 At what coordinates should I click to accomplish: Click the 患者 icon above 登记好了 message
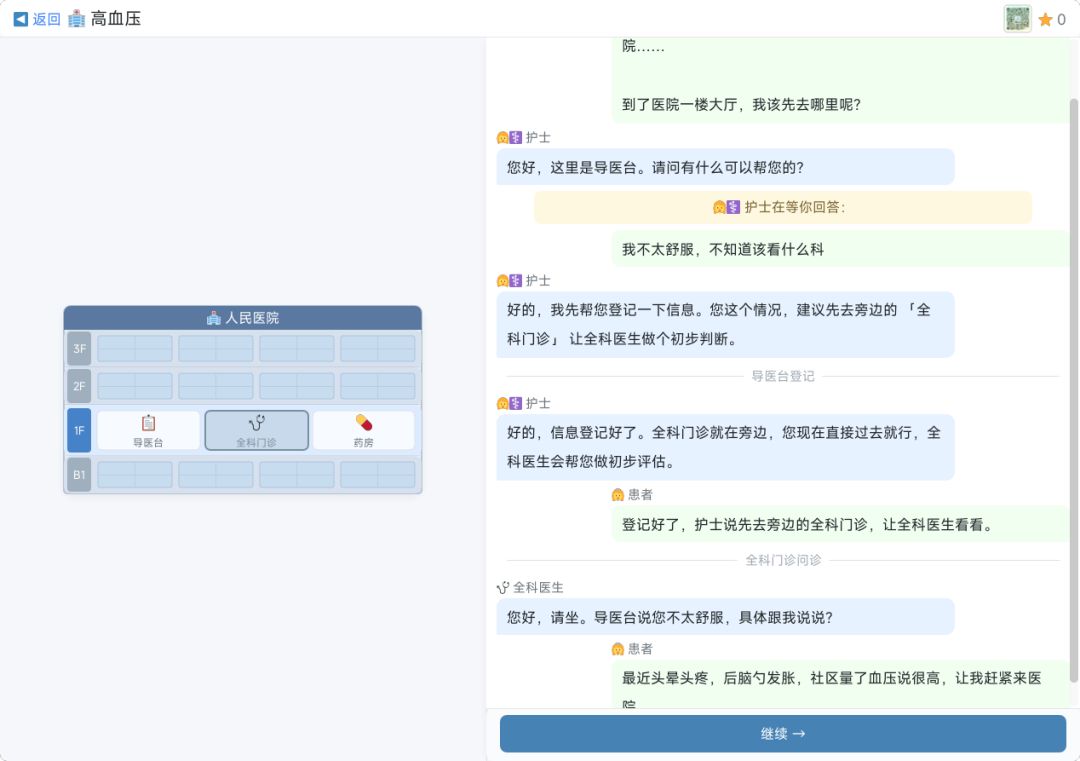[618, 494]
